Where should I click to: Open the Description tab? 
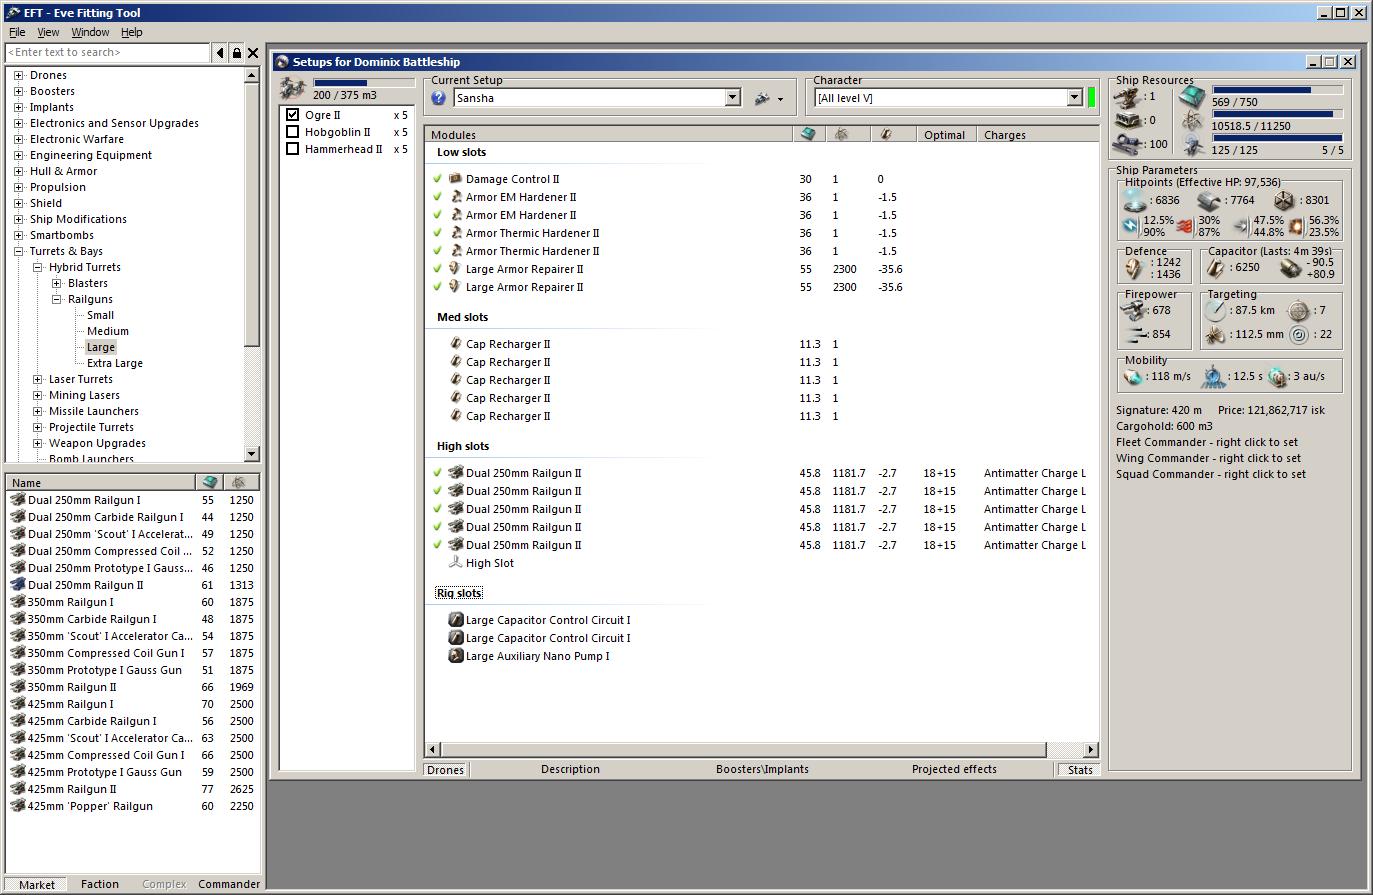click(x=570, y=769)
